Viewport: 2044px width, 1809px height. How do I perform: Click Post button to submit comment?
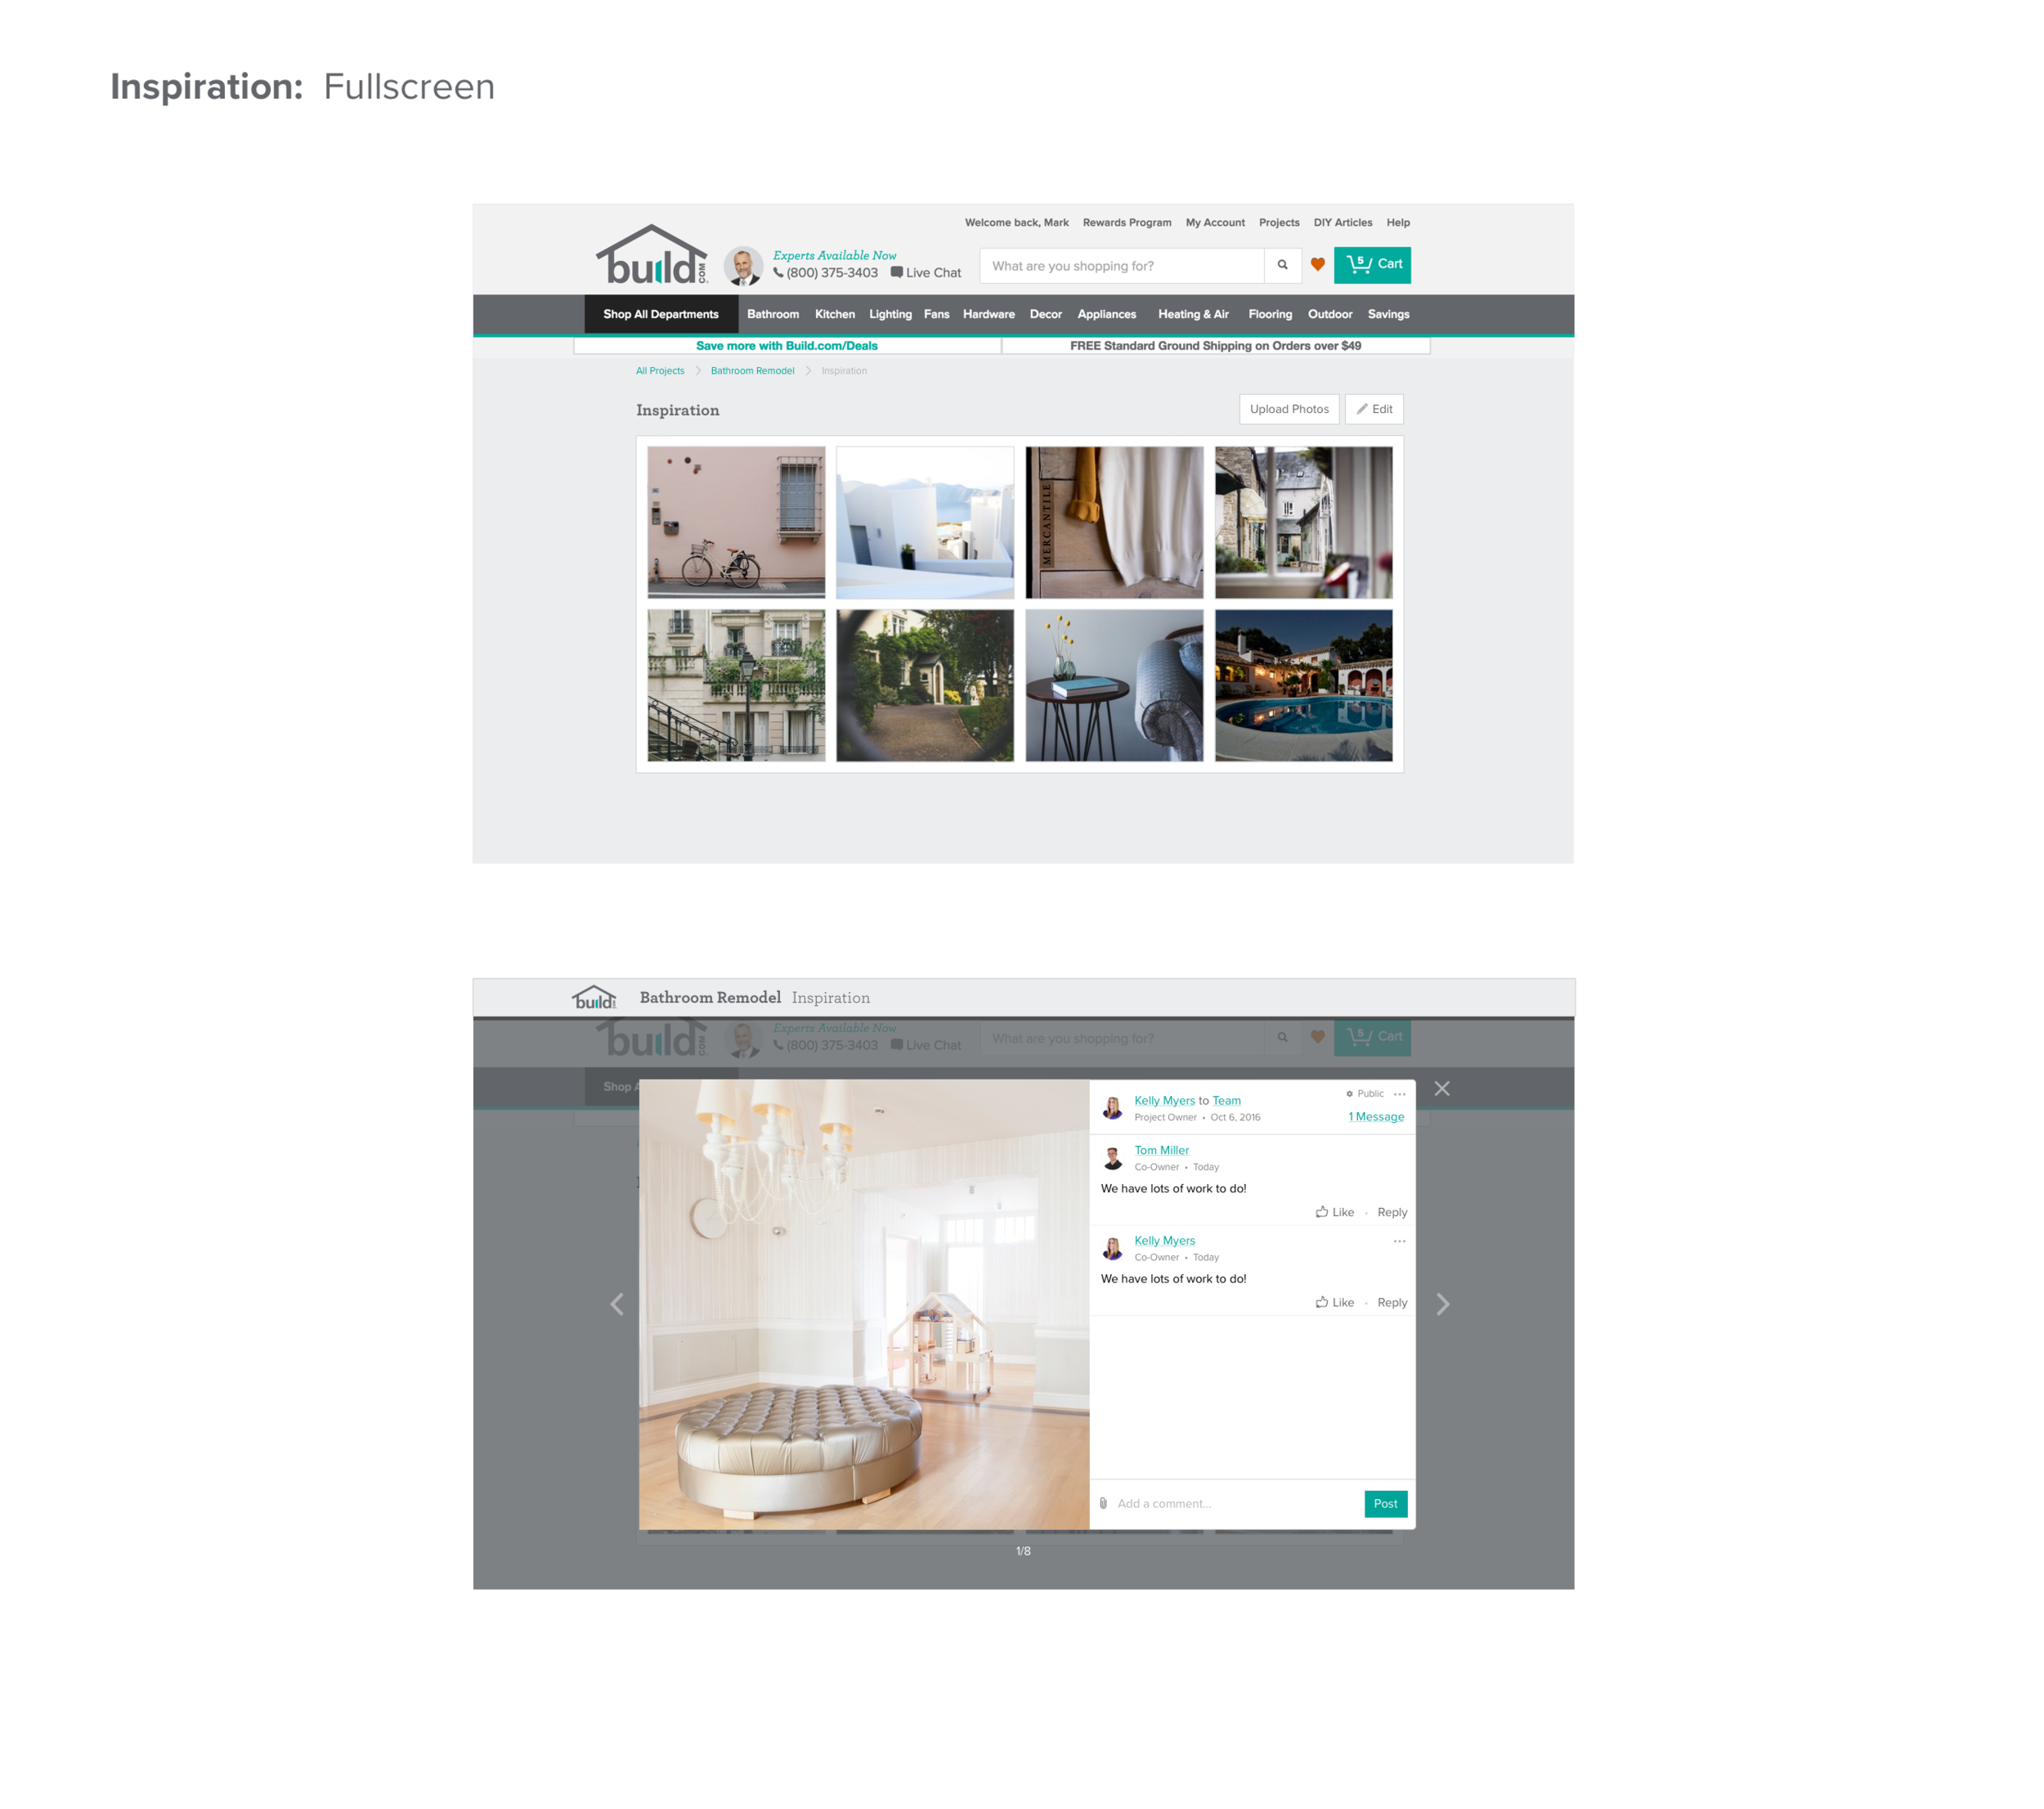click(1386, 1503)
